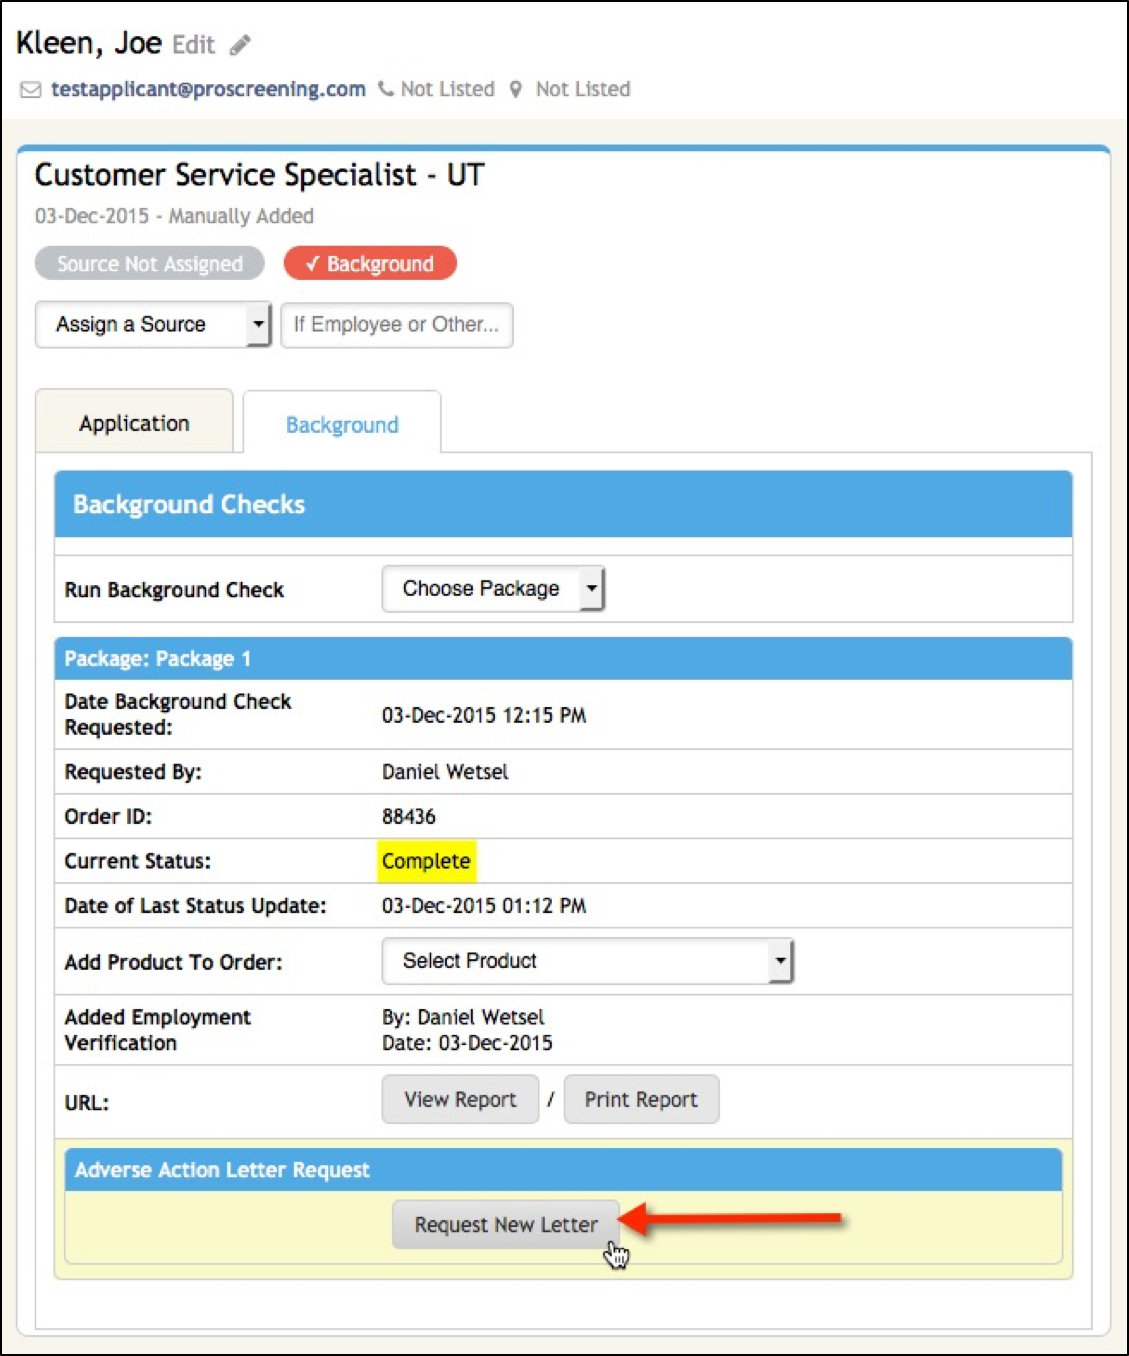Click the phone handset icon

[x=385, y=89]
